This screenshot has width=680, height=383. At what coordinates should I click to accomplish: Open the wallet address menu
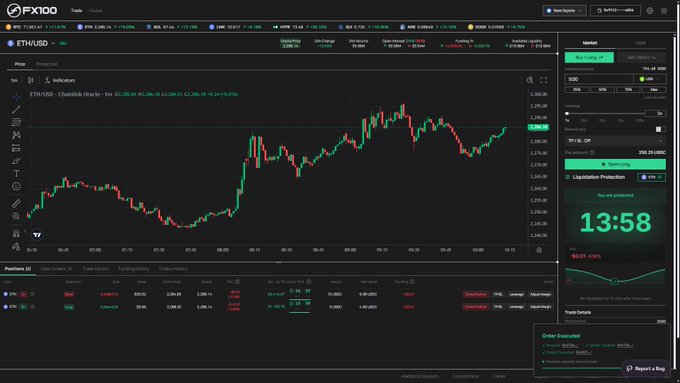click(615, 10)
